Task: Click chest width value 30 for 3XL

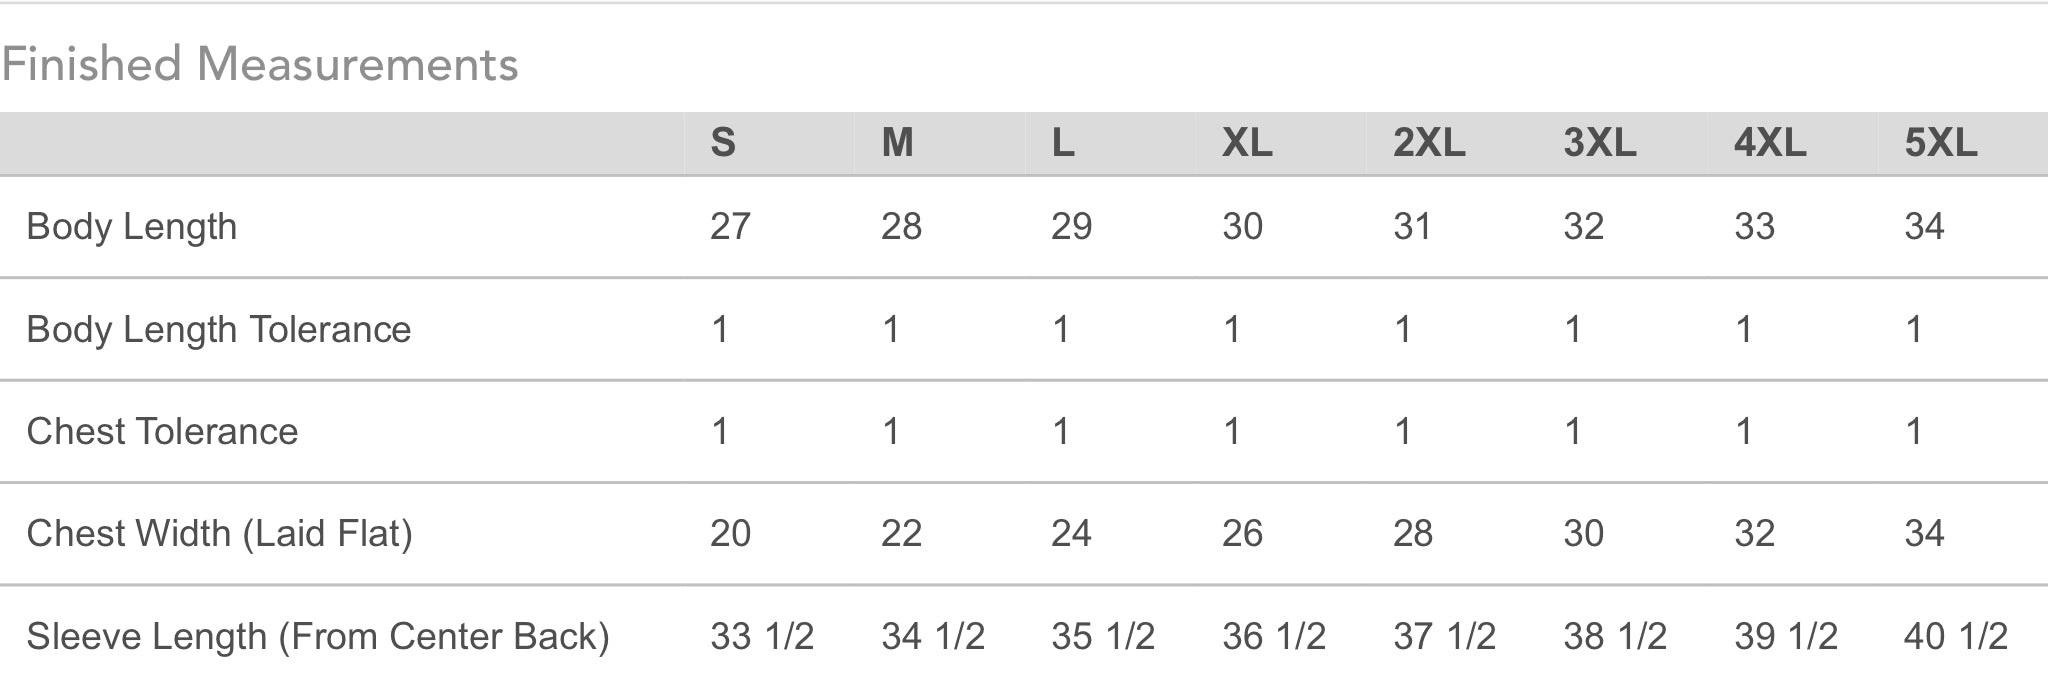Action: (x=1583, y=533)
